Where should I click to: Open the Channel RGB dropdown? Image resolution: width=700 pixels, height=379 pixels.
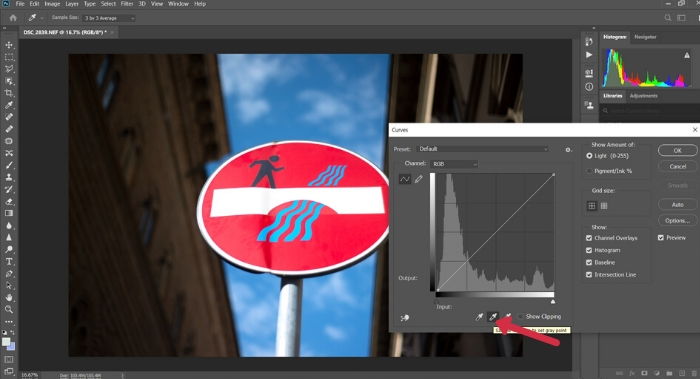coord(454,164)
